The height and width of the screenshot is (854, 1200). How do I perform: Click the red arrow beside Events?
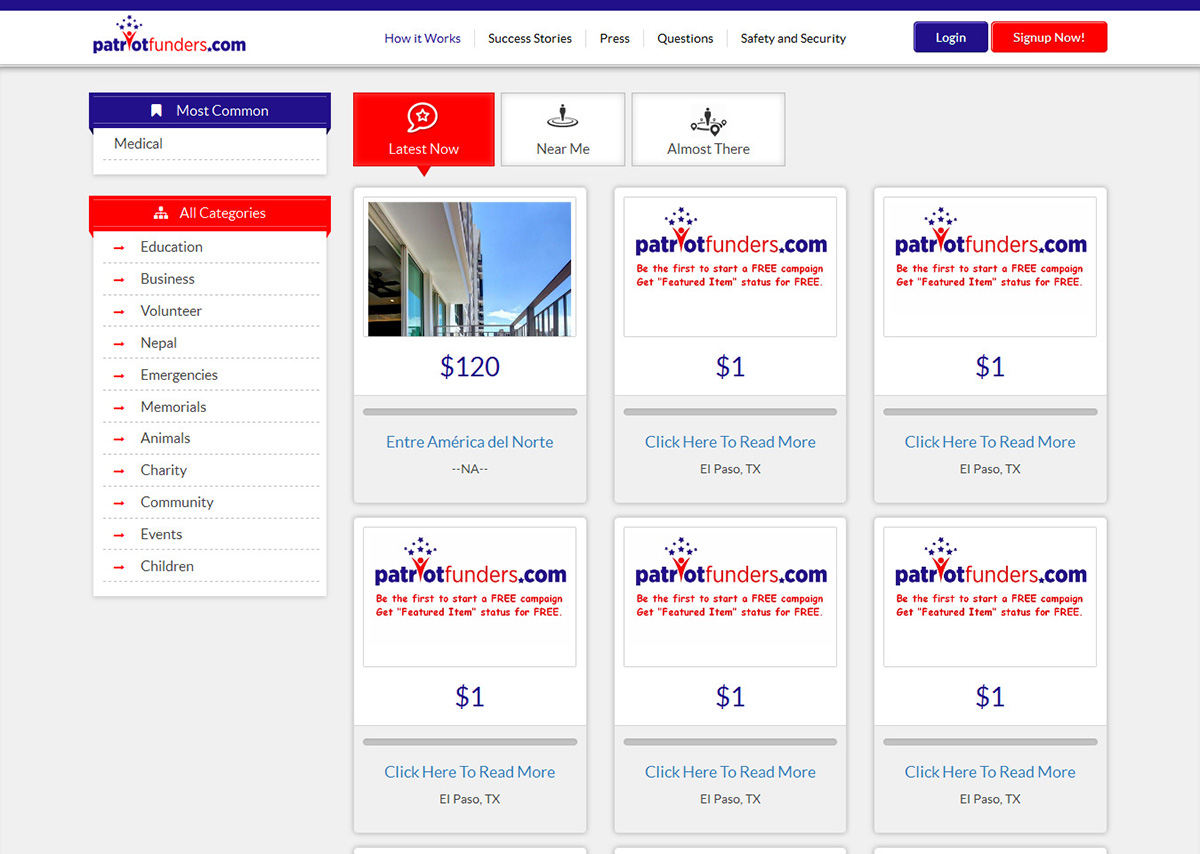click(x=119, y=535)
